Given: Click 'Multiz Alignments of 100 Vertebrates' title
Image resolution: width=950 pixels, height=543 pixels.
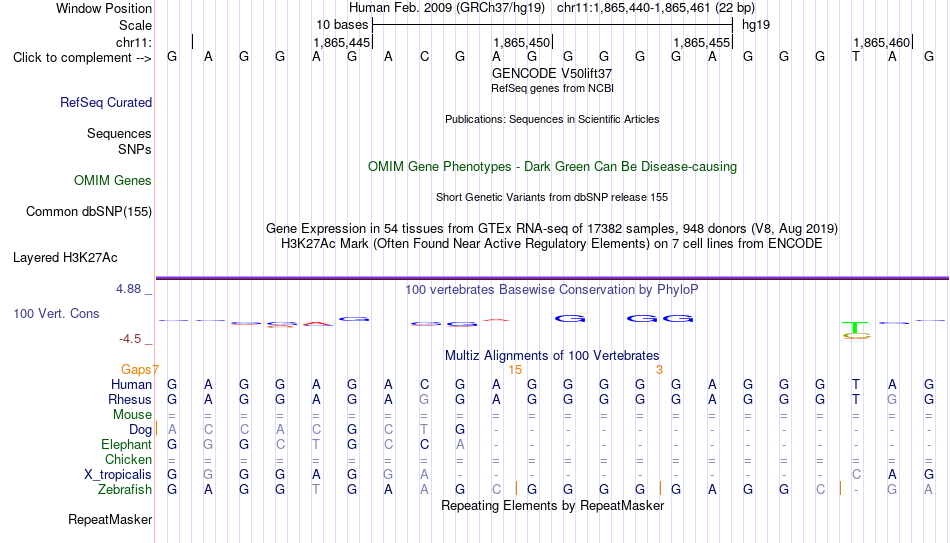Looking at the screenshot, I should tap(552, 356).
